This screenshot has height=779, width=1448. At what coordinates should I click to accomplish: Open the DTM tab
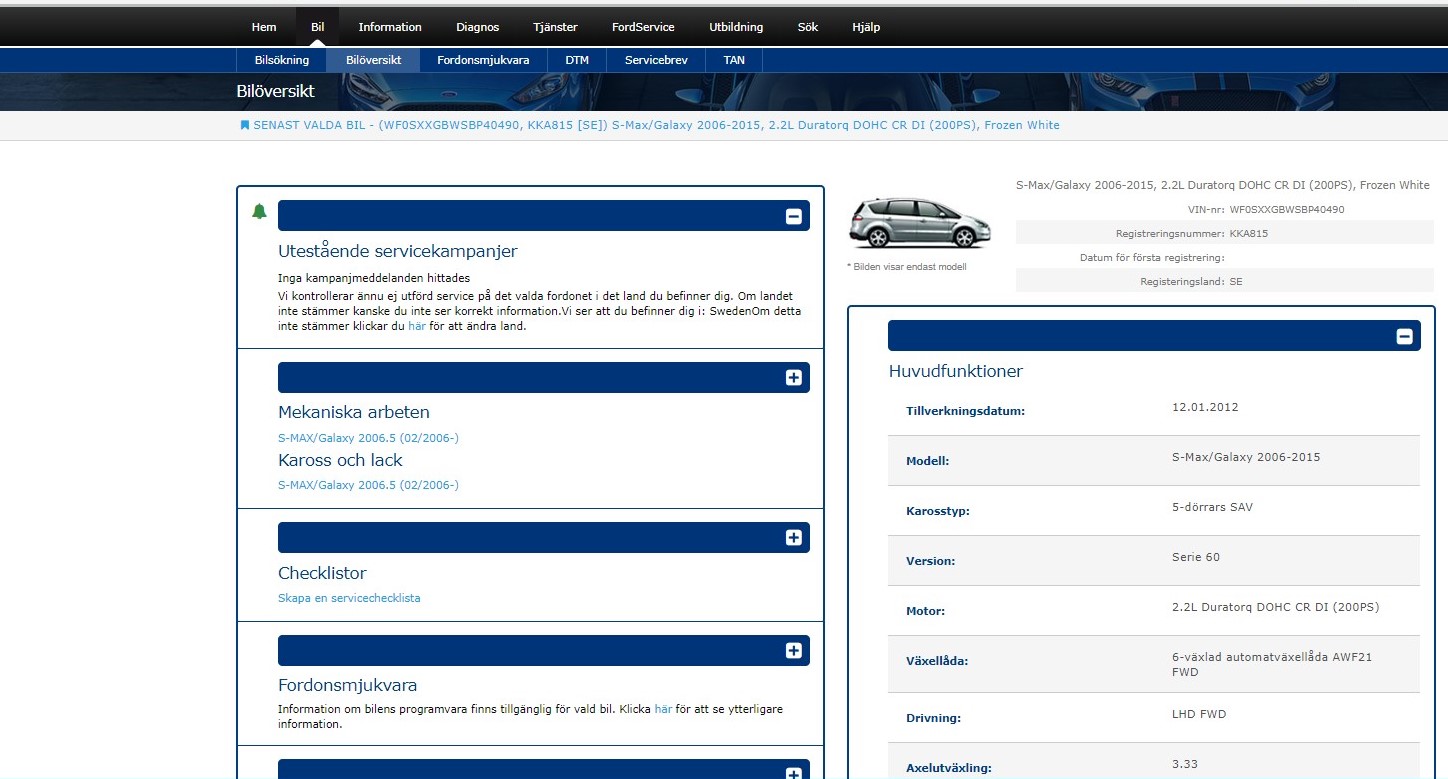[x=577, y=60]
